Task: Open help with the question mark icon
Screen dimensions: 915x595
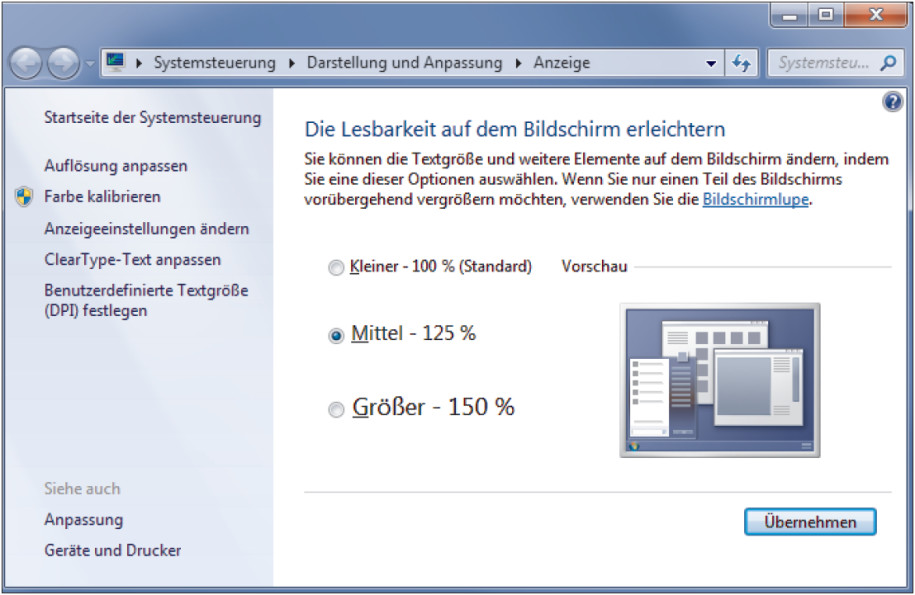Action: coord(892,102)
